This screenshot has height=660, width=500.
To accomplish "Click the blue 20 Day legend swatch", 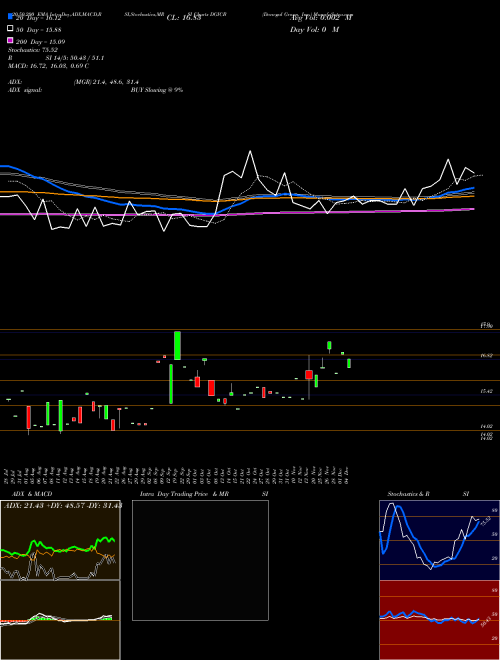I will [10, 17].
